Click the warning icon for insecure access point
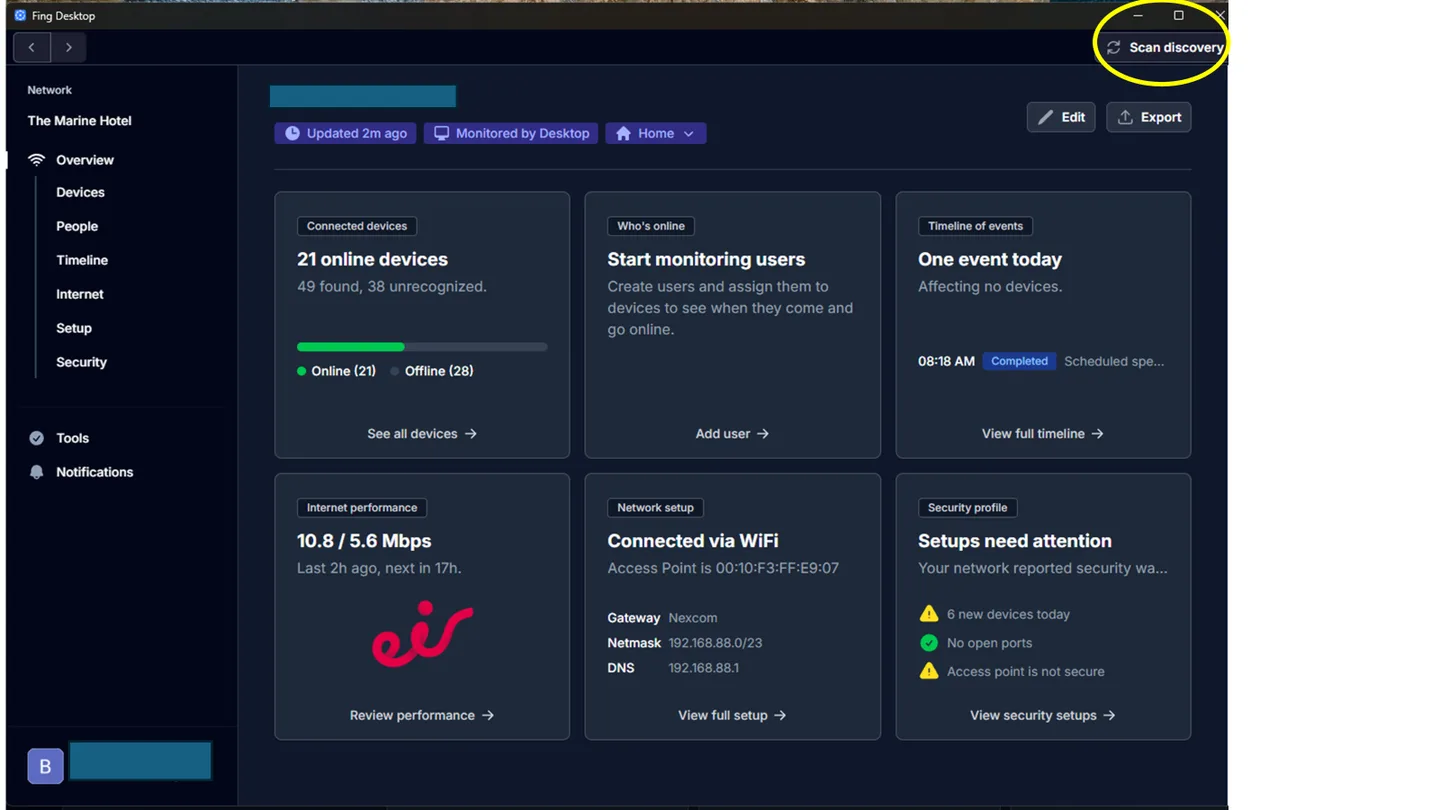The height and width of the screenshot is (810, 1440). [929, 671]
